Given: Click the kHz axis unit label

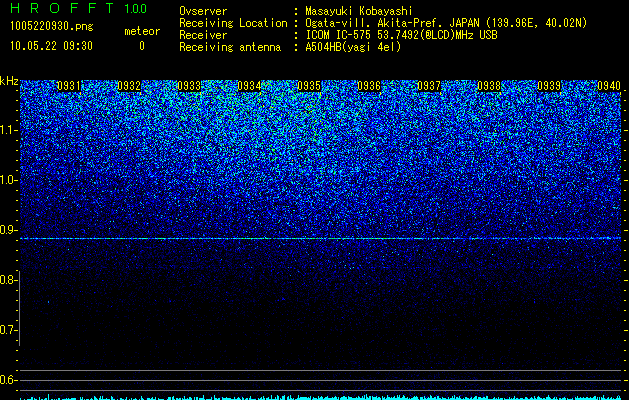Looking at the screenshot, I should 9,81.
